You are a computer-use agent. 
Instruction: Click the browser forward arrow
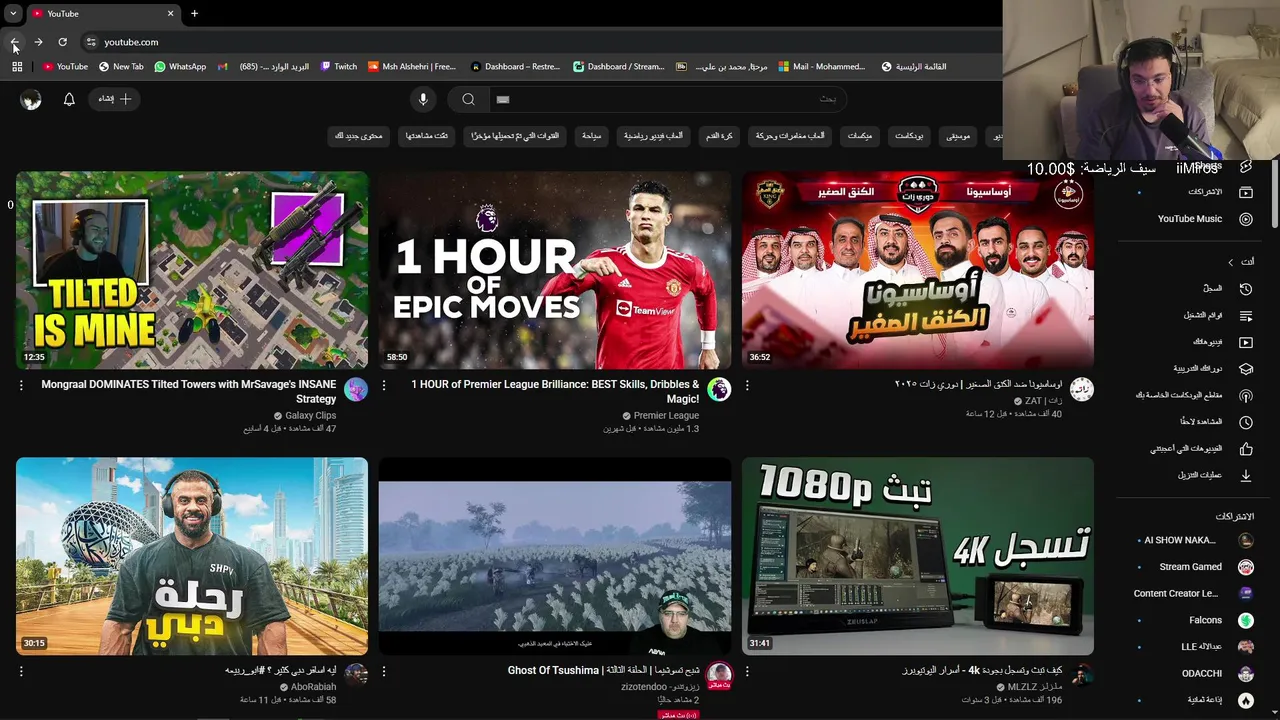click(x=38, y=42)
